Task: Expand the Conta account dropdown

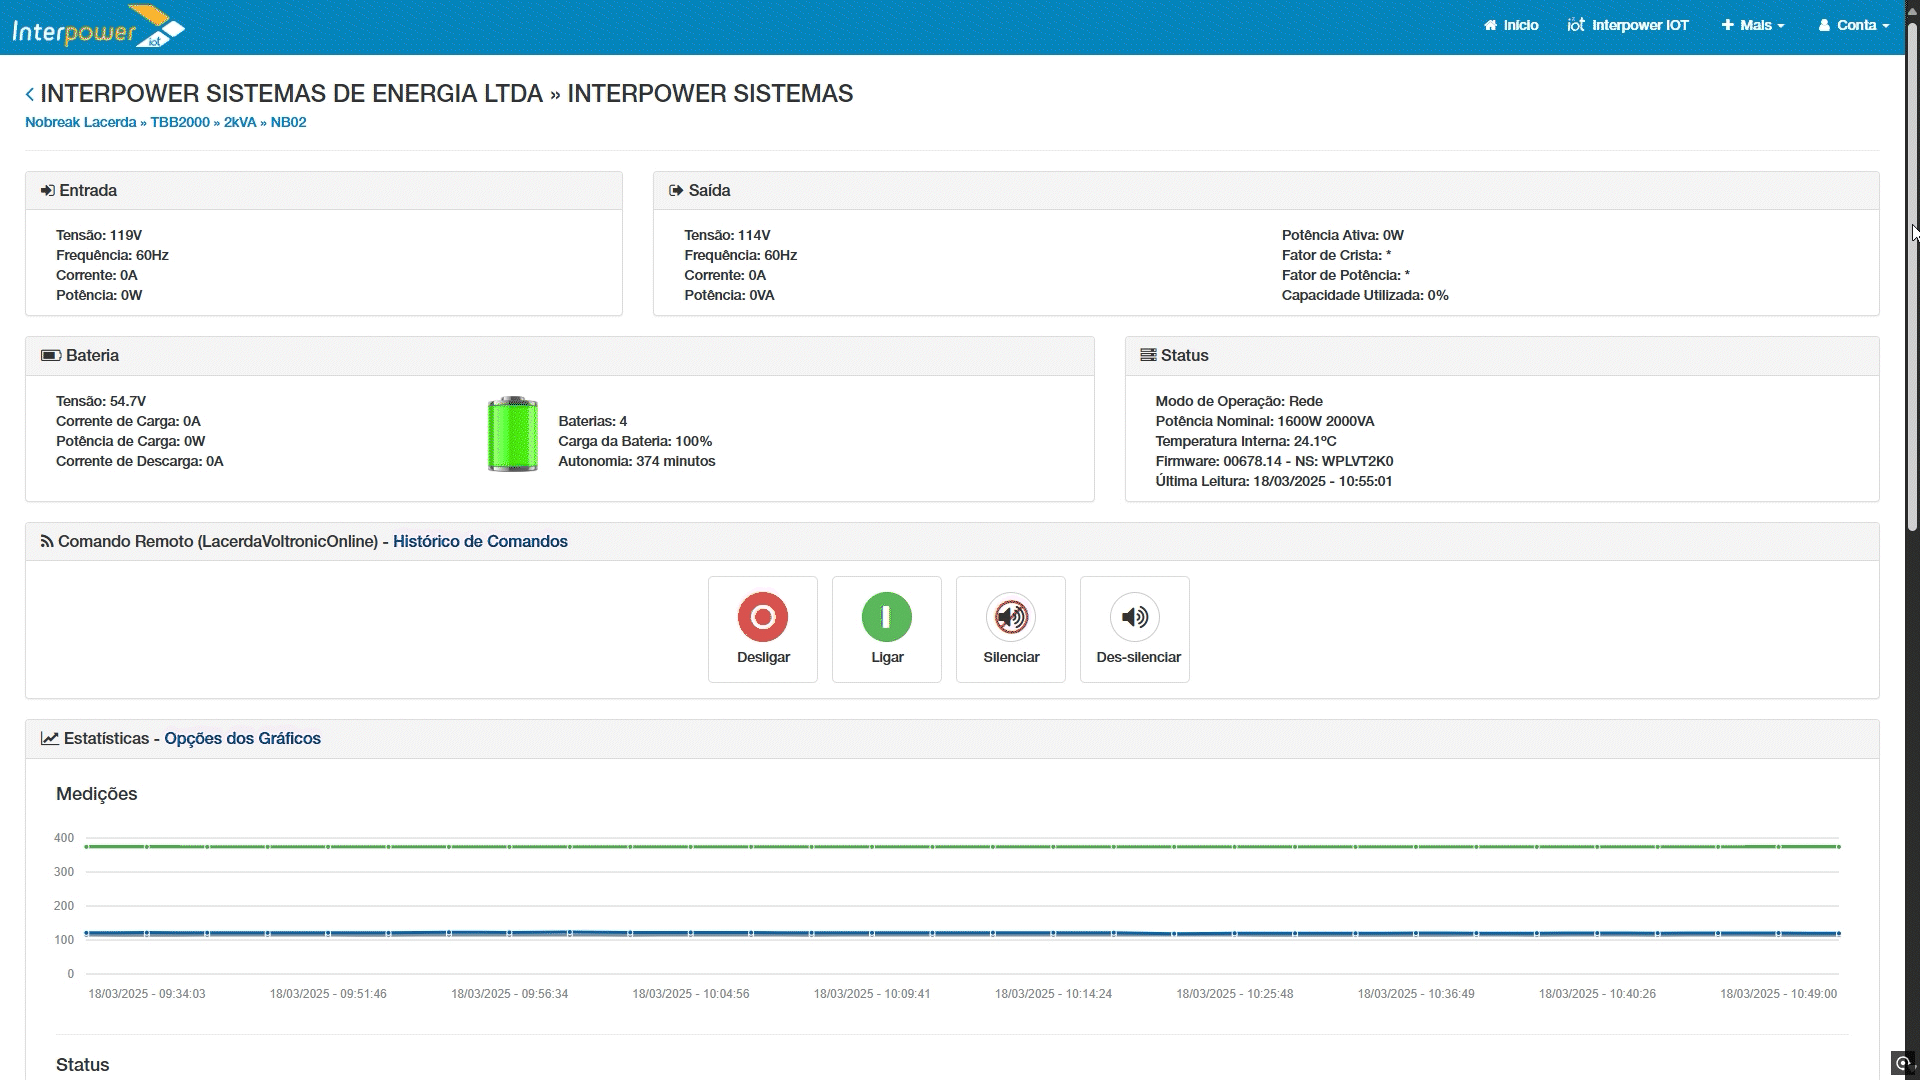Action: click(x=1854, y=25)
